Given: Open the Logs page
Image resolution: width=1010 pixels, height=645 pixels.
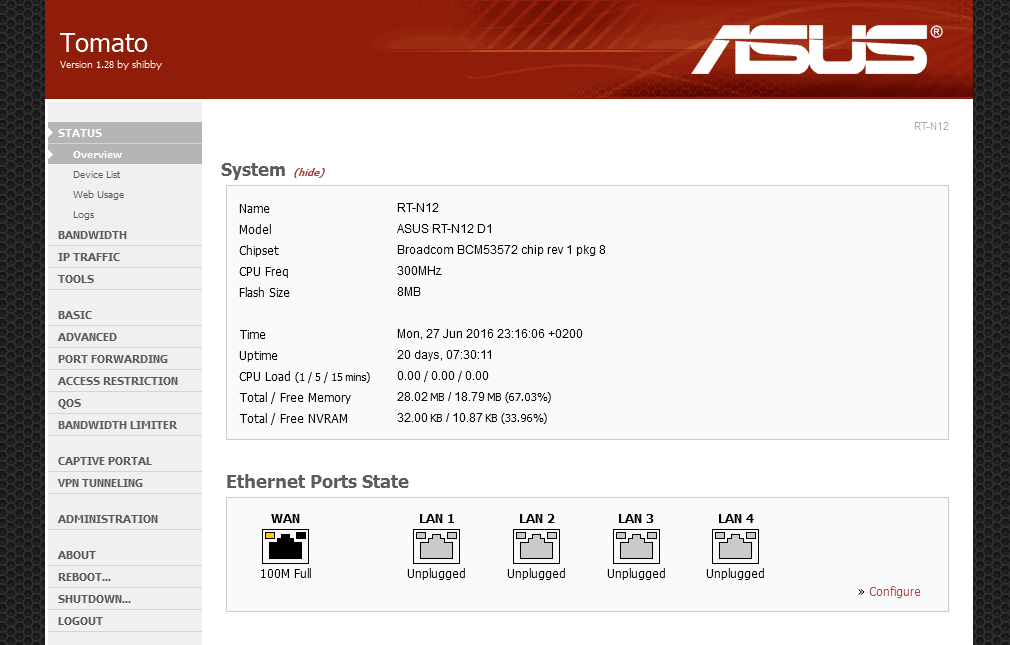Looking at the screenshot, I should pos(84,215).
